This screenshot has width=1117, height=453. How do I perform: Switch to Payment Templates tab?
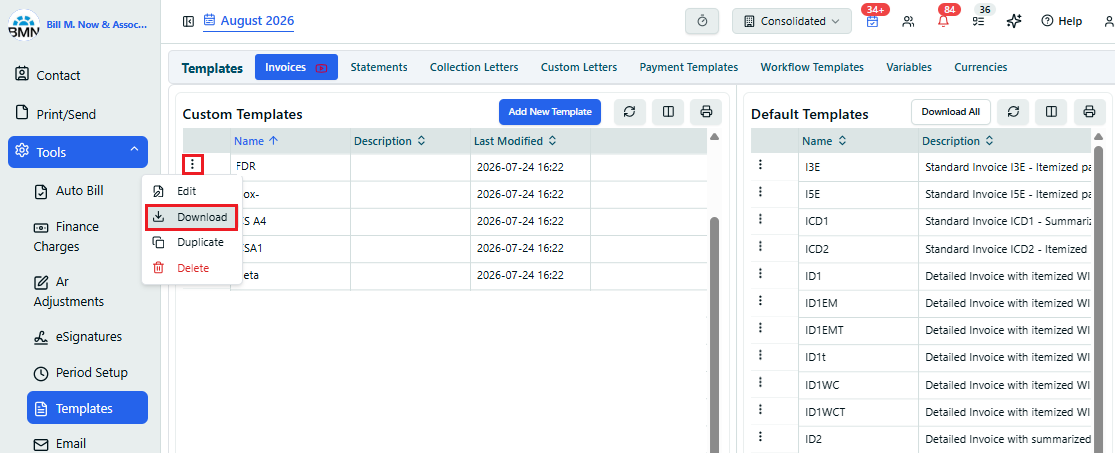coord(689,67)
